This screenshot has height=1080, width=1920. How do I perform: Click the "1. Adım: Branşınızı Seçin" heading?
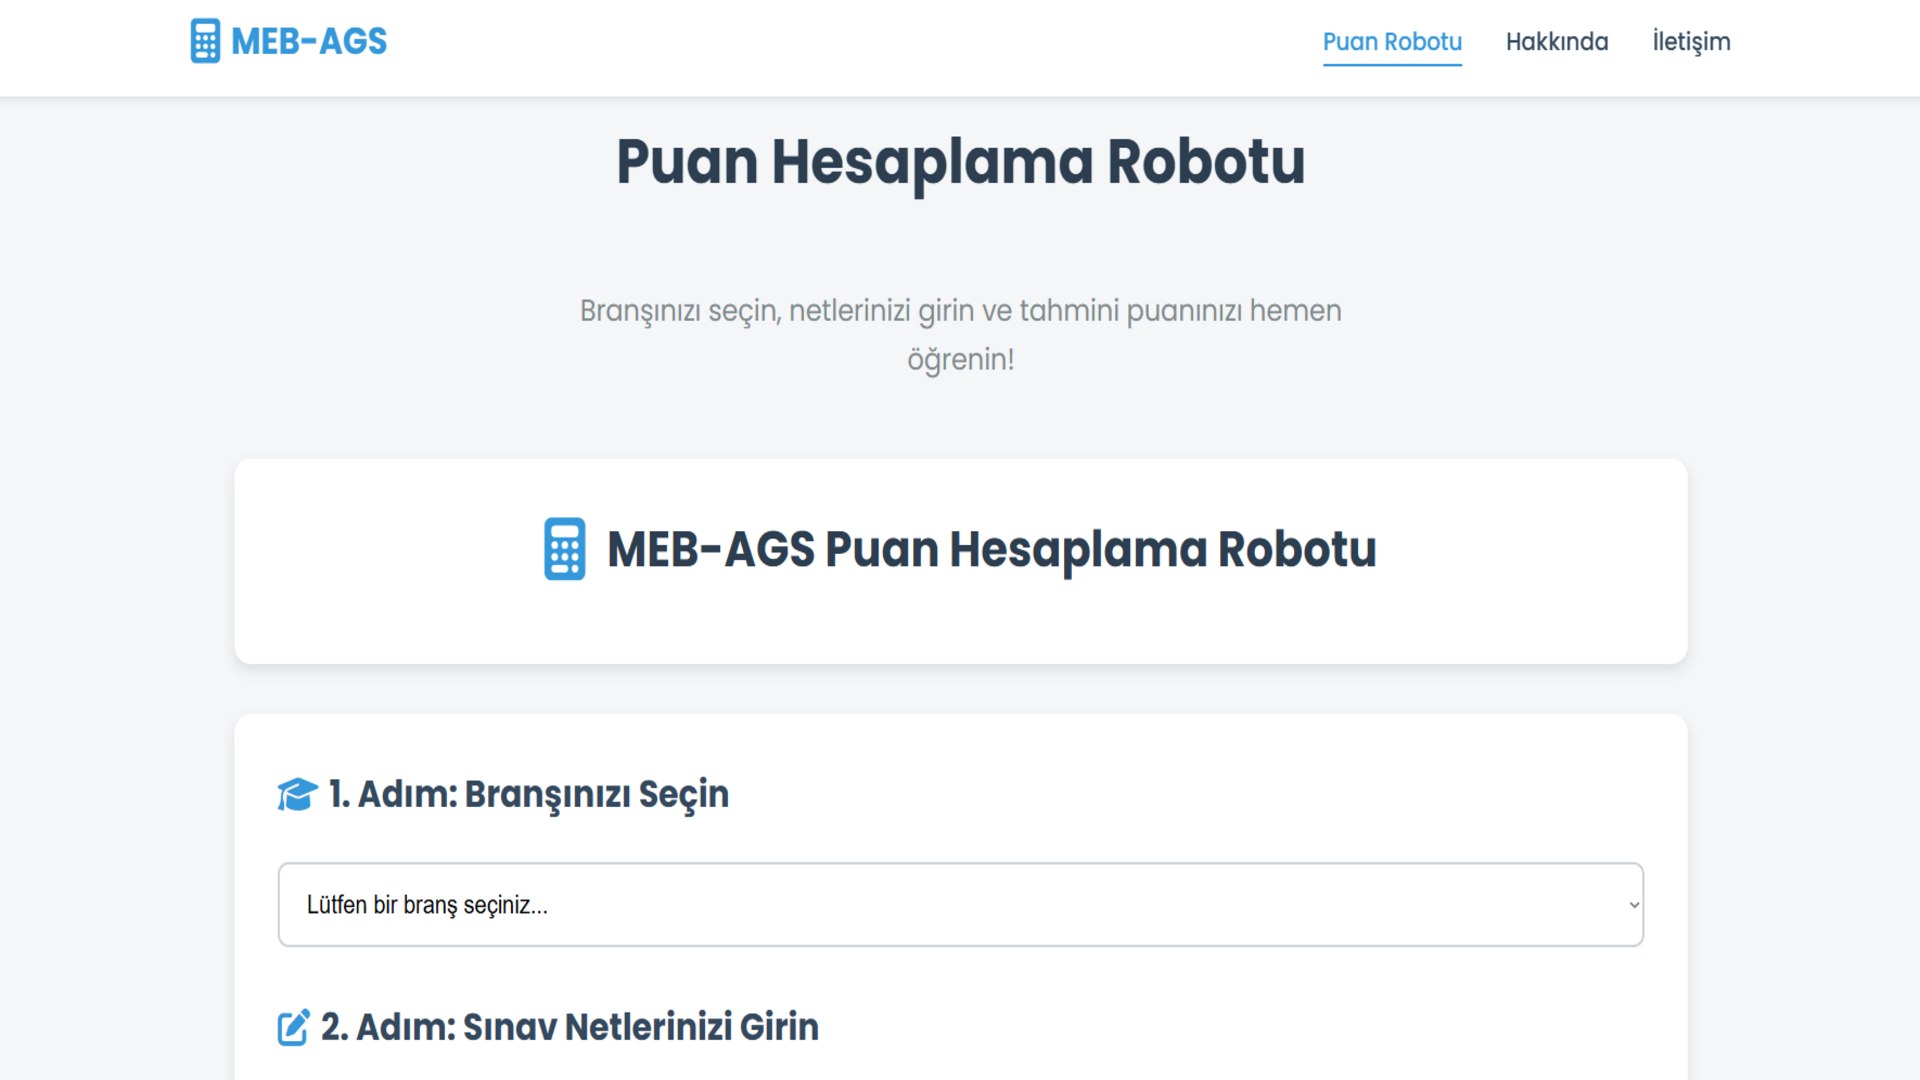click(528, 794)
